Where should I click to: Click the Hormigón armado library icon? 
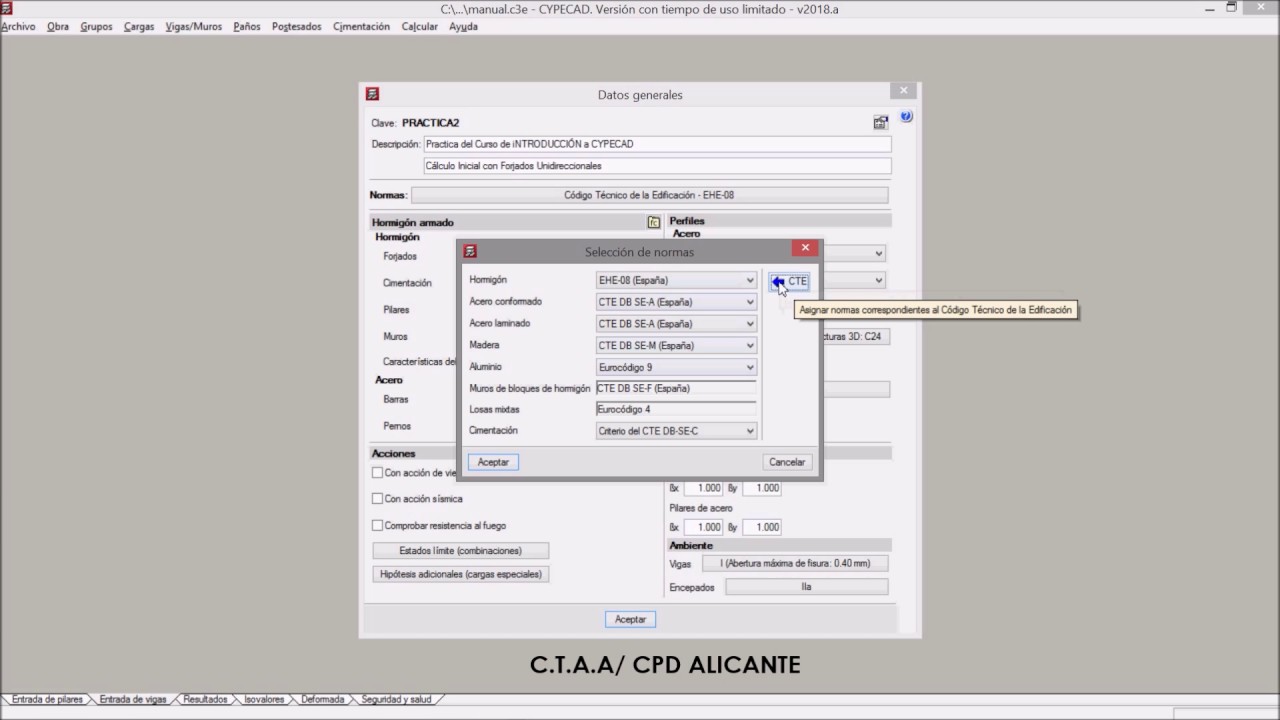[x=653, y=222]
